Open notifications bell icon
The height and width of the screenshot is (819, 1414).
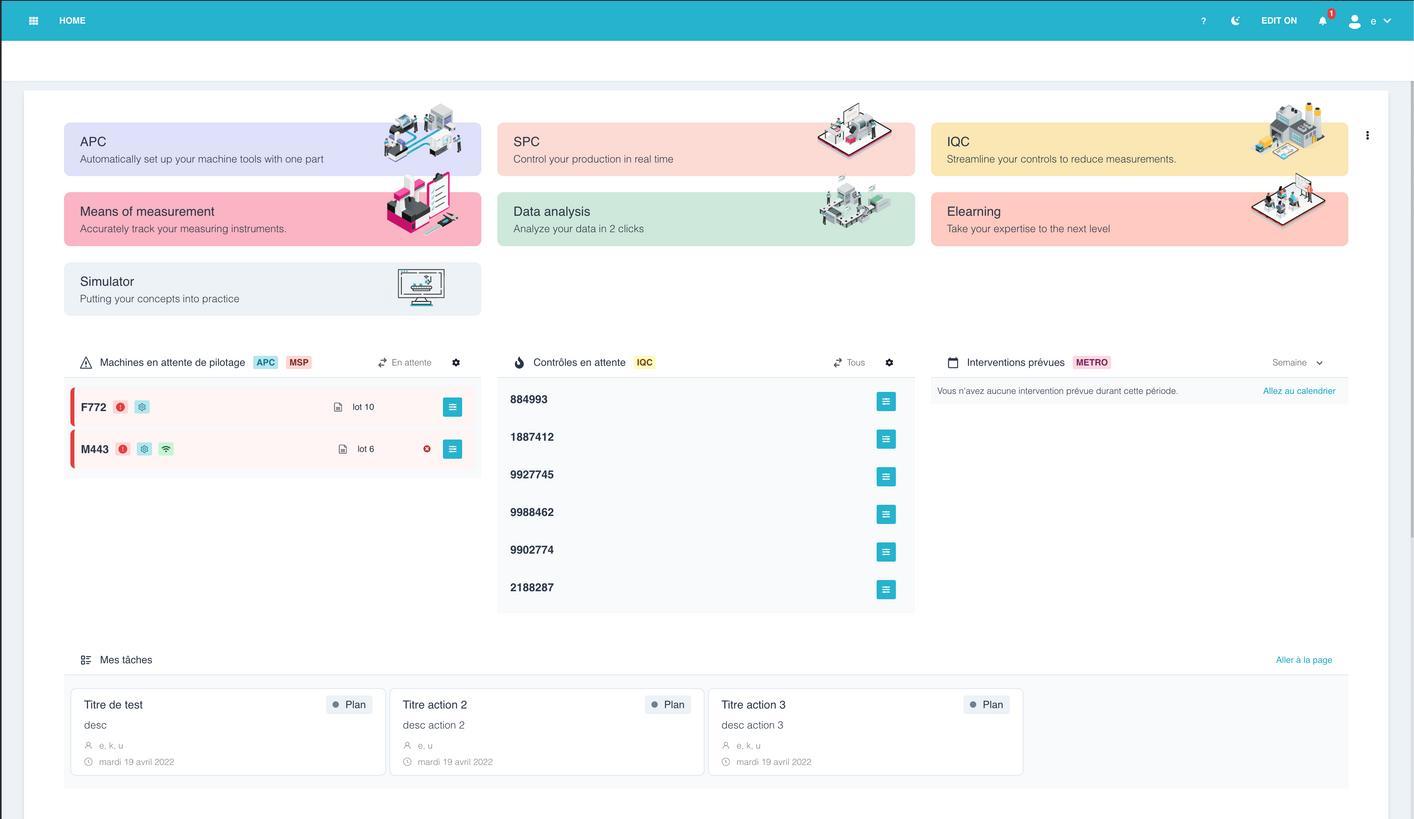[x=1323, y=20]
